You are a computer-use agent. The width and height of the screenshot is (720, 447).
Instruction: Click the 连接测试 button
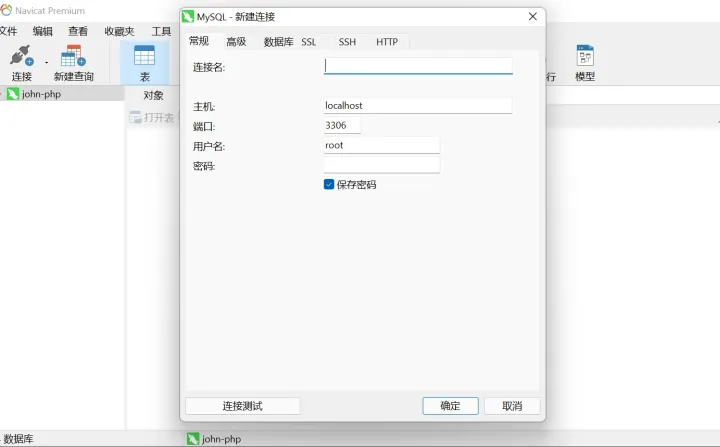coord(242,406)
